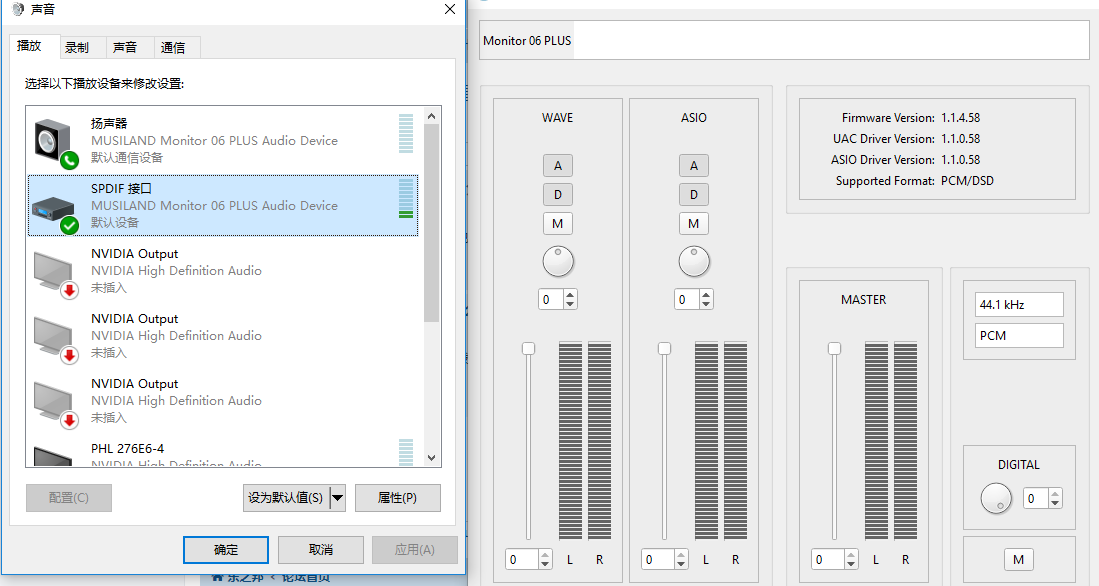The width and height of the screenshot is (1099, 586).
Task: Toggle the ASIO channel D button
Action: [x=693, y=194]
